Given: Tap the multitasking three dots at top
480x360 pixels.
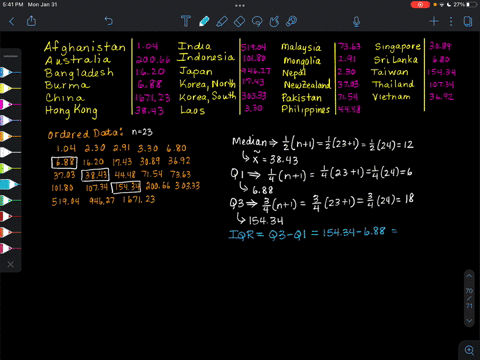Looking at the screenshot, I should (x=240, y=6).
